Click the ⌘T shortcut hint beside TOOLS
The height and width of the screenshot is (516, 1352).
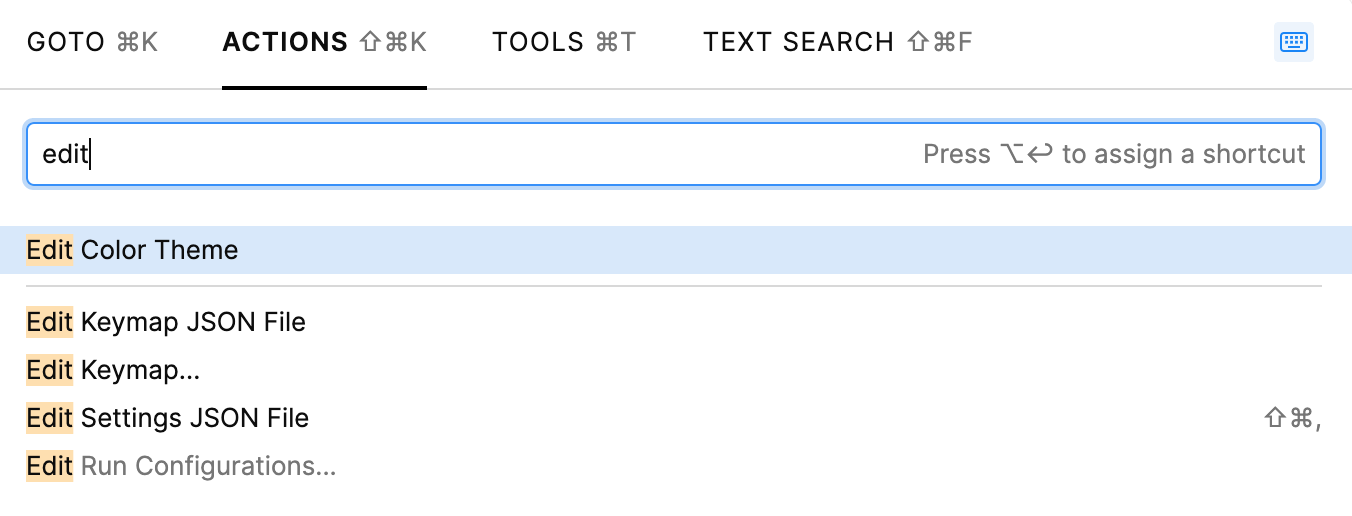pos(616,42)
